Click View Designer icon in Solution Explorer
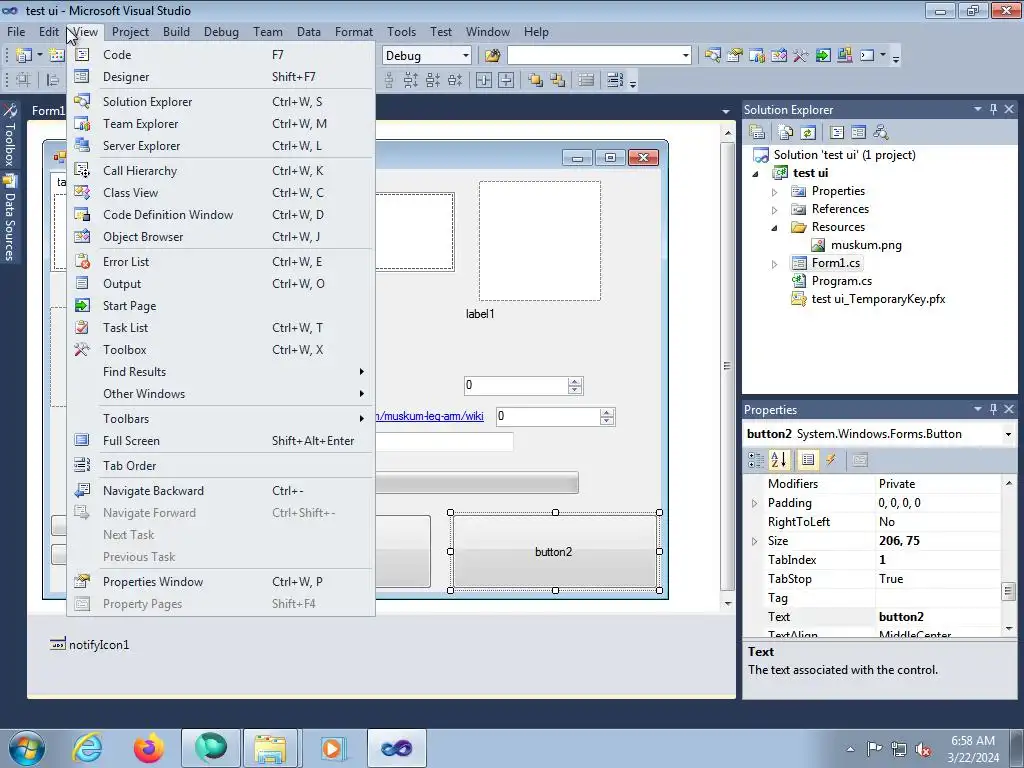1024x768 pixels. click(858, 133)
